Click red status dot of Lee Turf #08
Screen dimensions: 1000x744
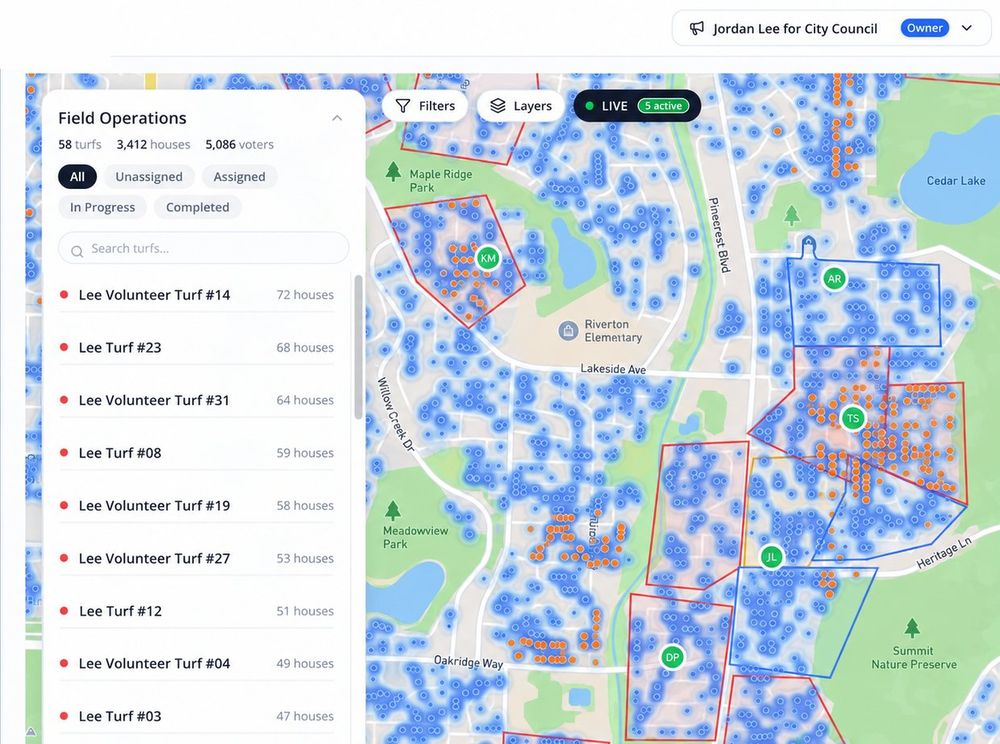tap(64, 453)
